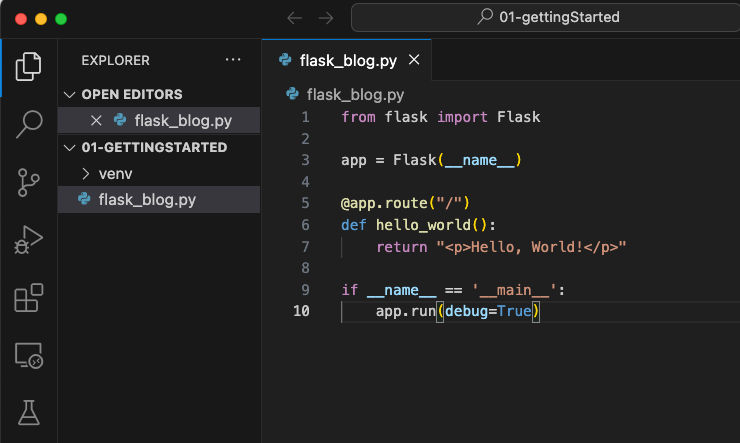This screenshot has height=443, width=740.
Task: Click the '__main__' string on line 9
Action: 514,290
